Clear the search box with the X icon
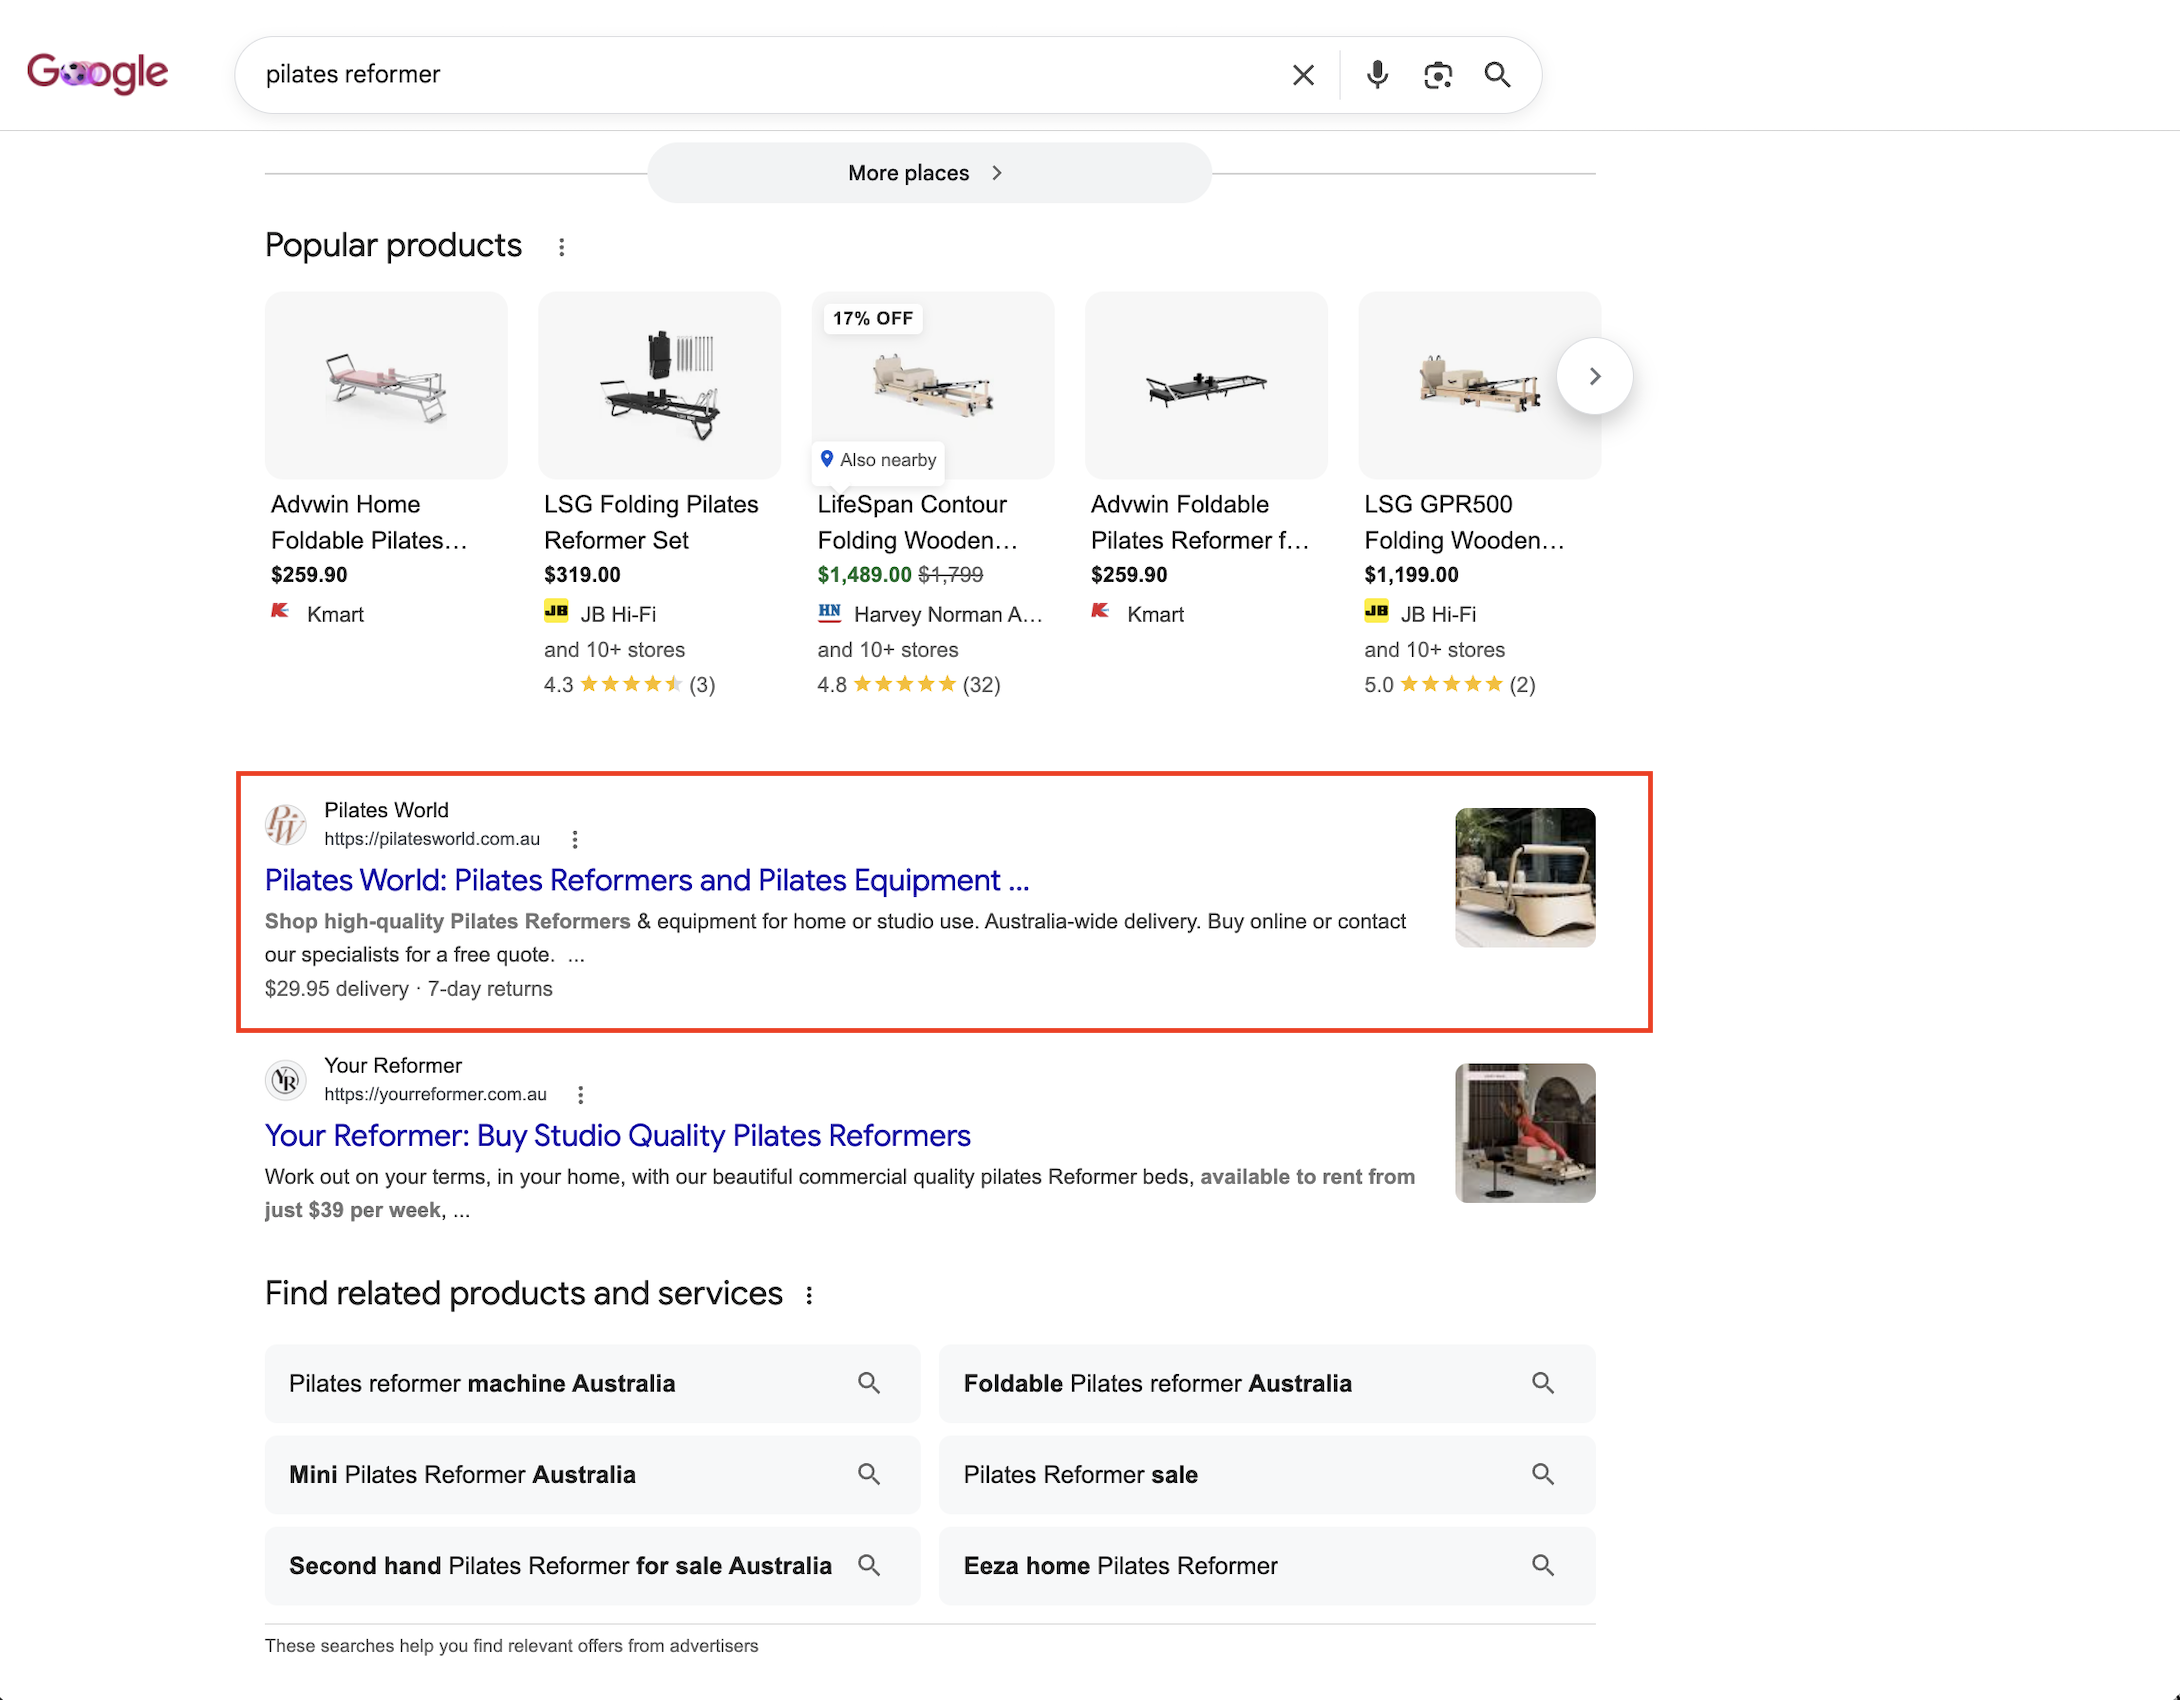This screenshot has height=1700, width=2180. [1303, 75]
